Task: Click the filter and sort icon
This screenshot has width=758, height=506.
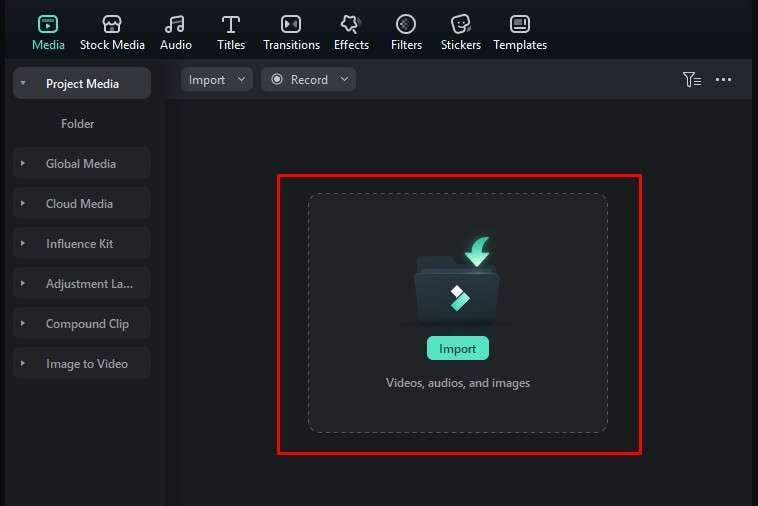Action: (x=692, y=79)
